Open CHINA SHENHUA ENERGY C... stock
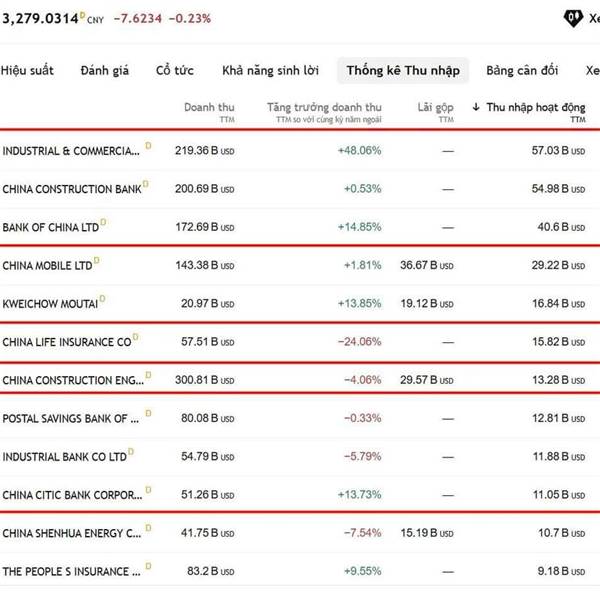Image resolution: width=600 pixels, height=600 pixels. (x=72, y=534)
